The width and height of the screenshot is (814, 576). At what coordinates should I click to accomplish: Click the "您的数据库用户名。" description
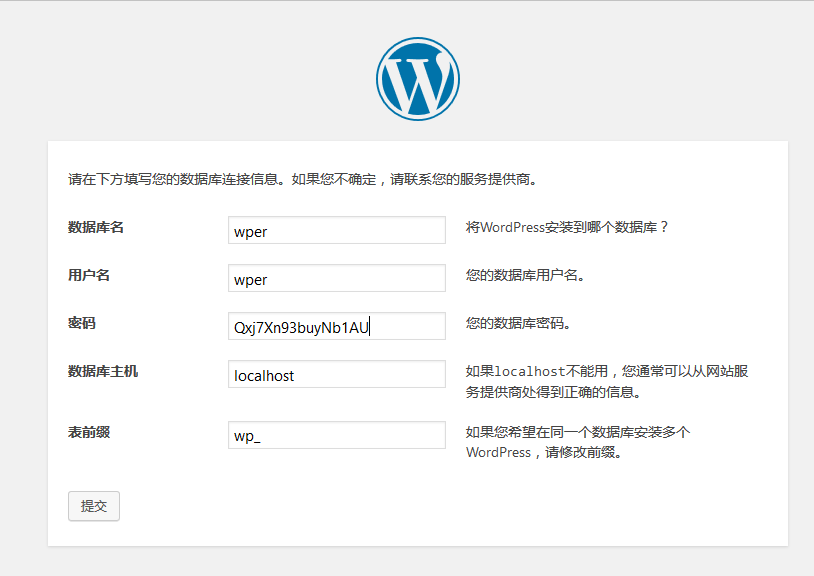pyautogui.click(x=525, y=276)
